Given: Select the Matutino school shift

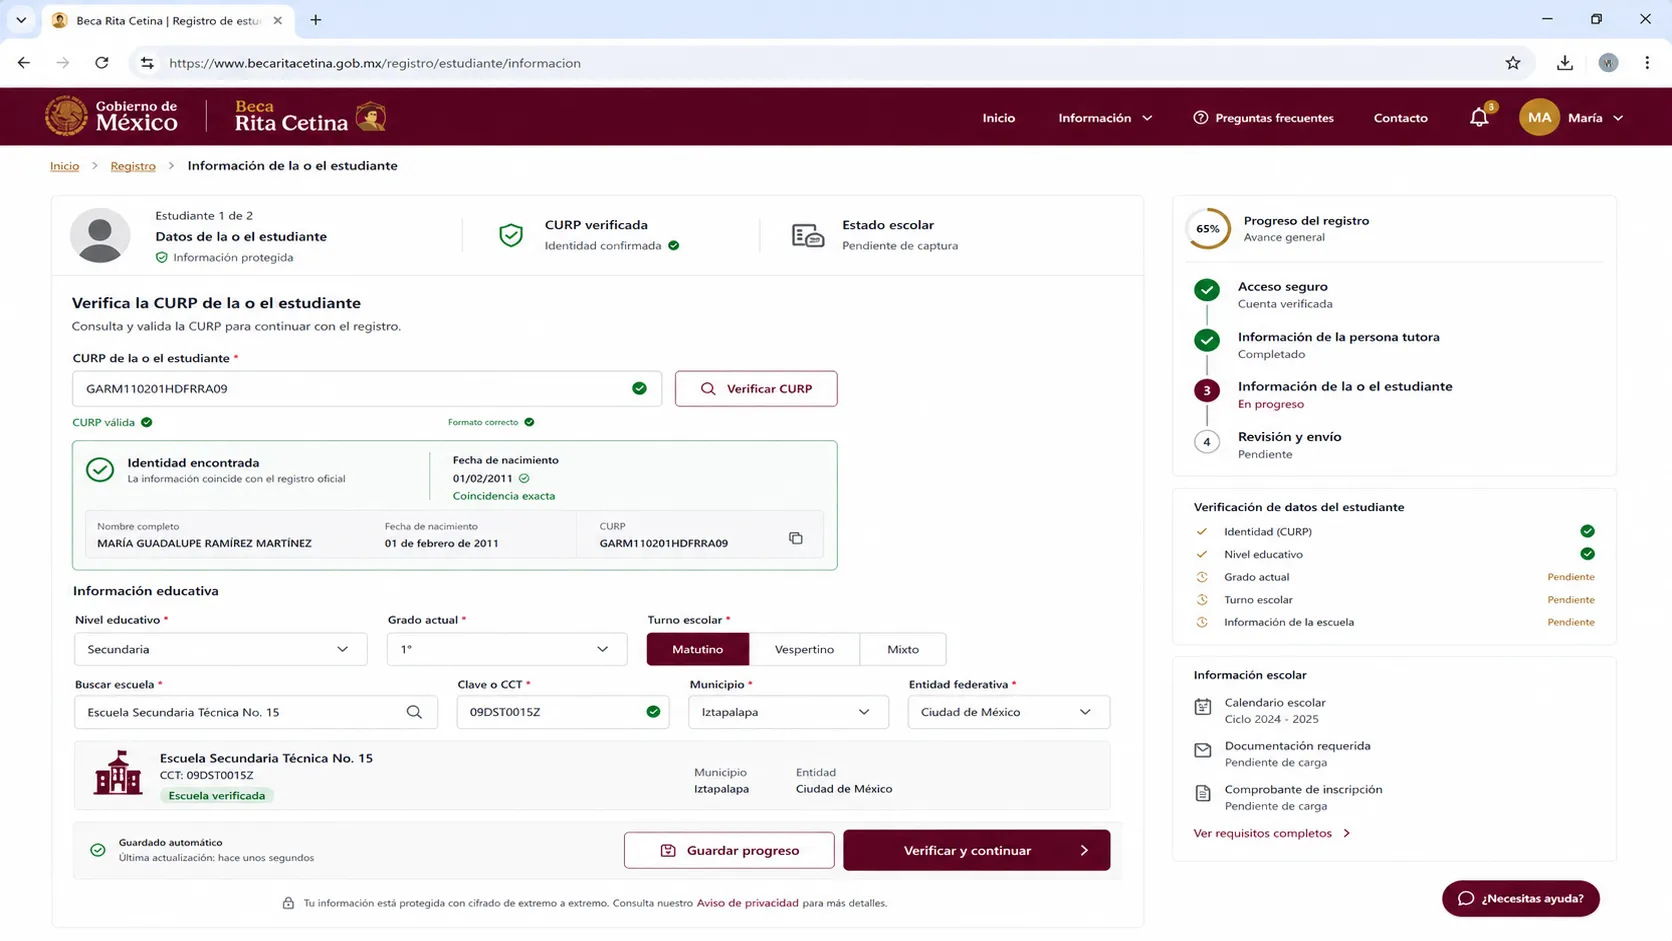Looking at the screenshot, I should click(x=698, y=649).
